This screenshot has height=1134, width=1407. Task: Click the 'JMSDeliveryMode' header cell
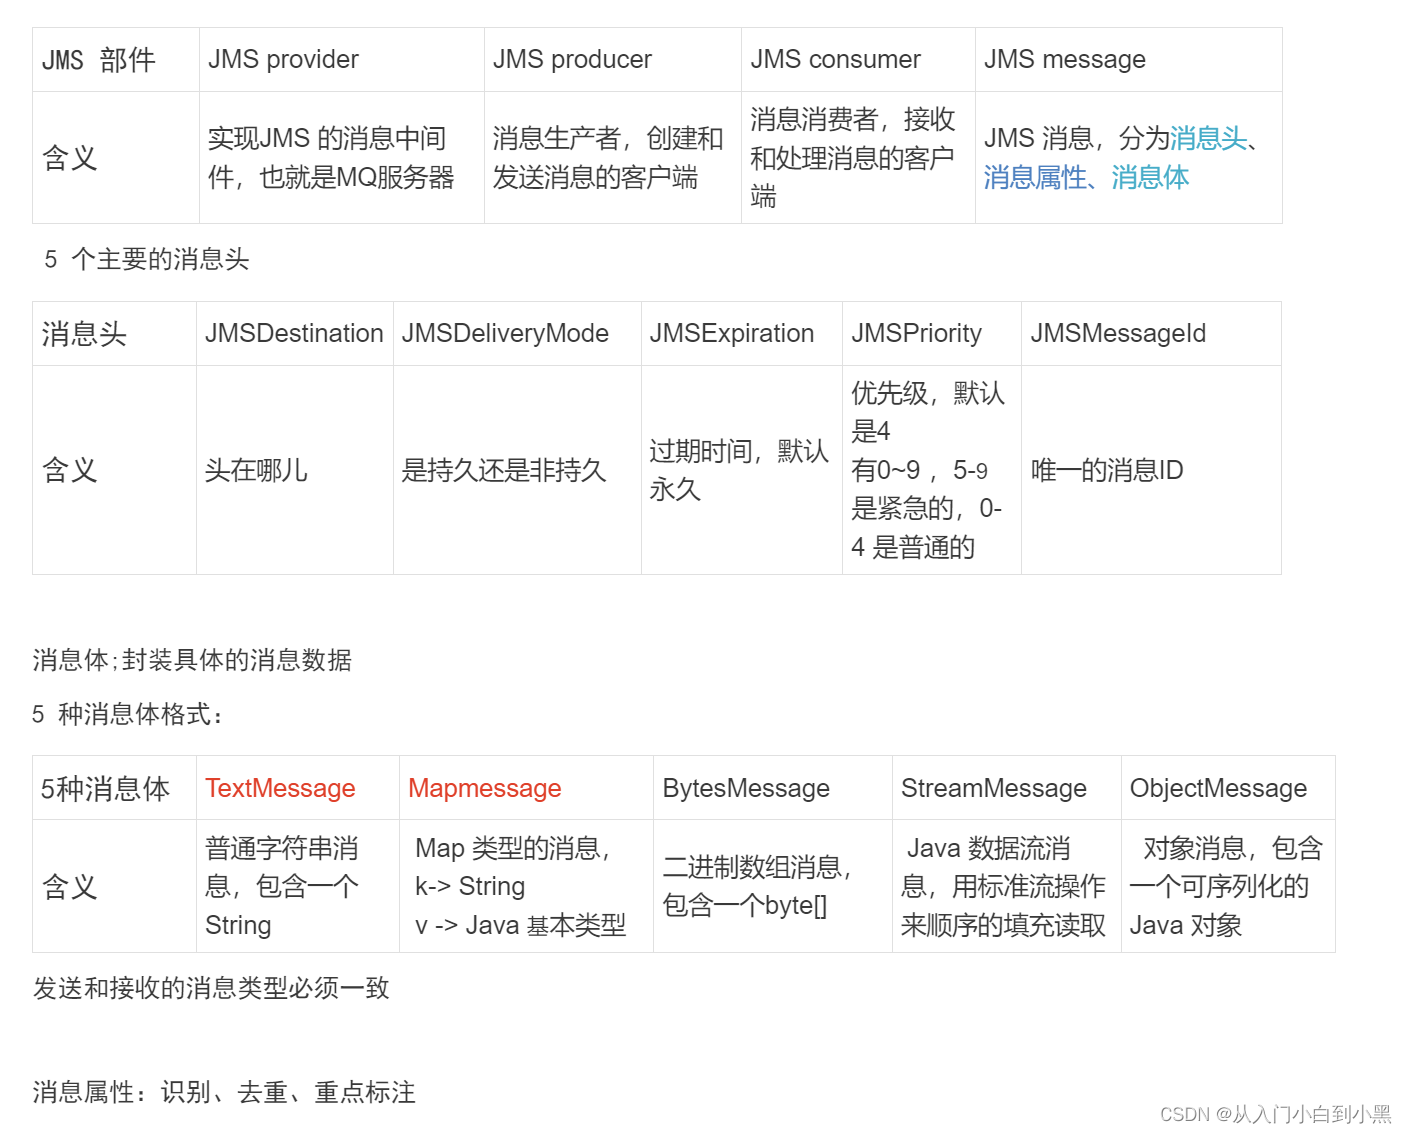click(517, 334)
